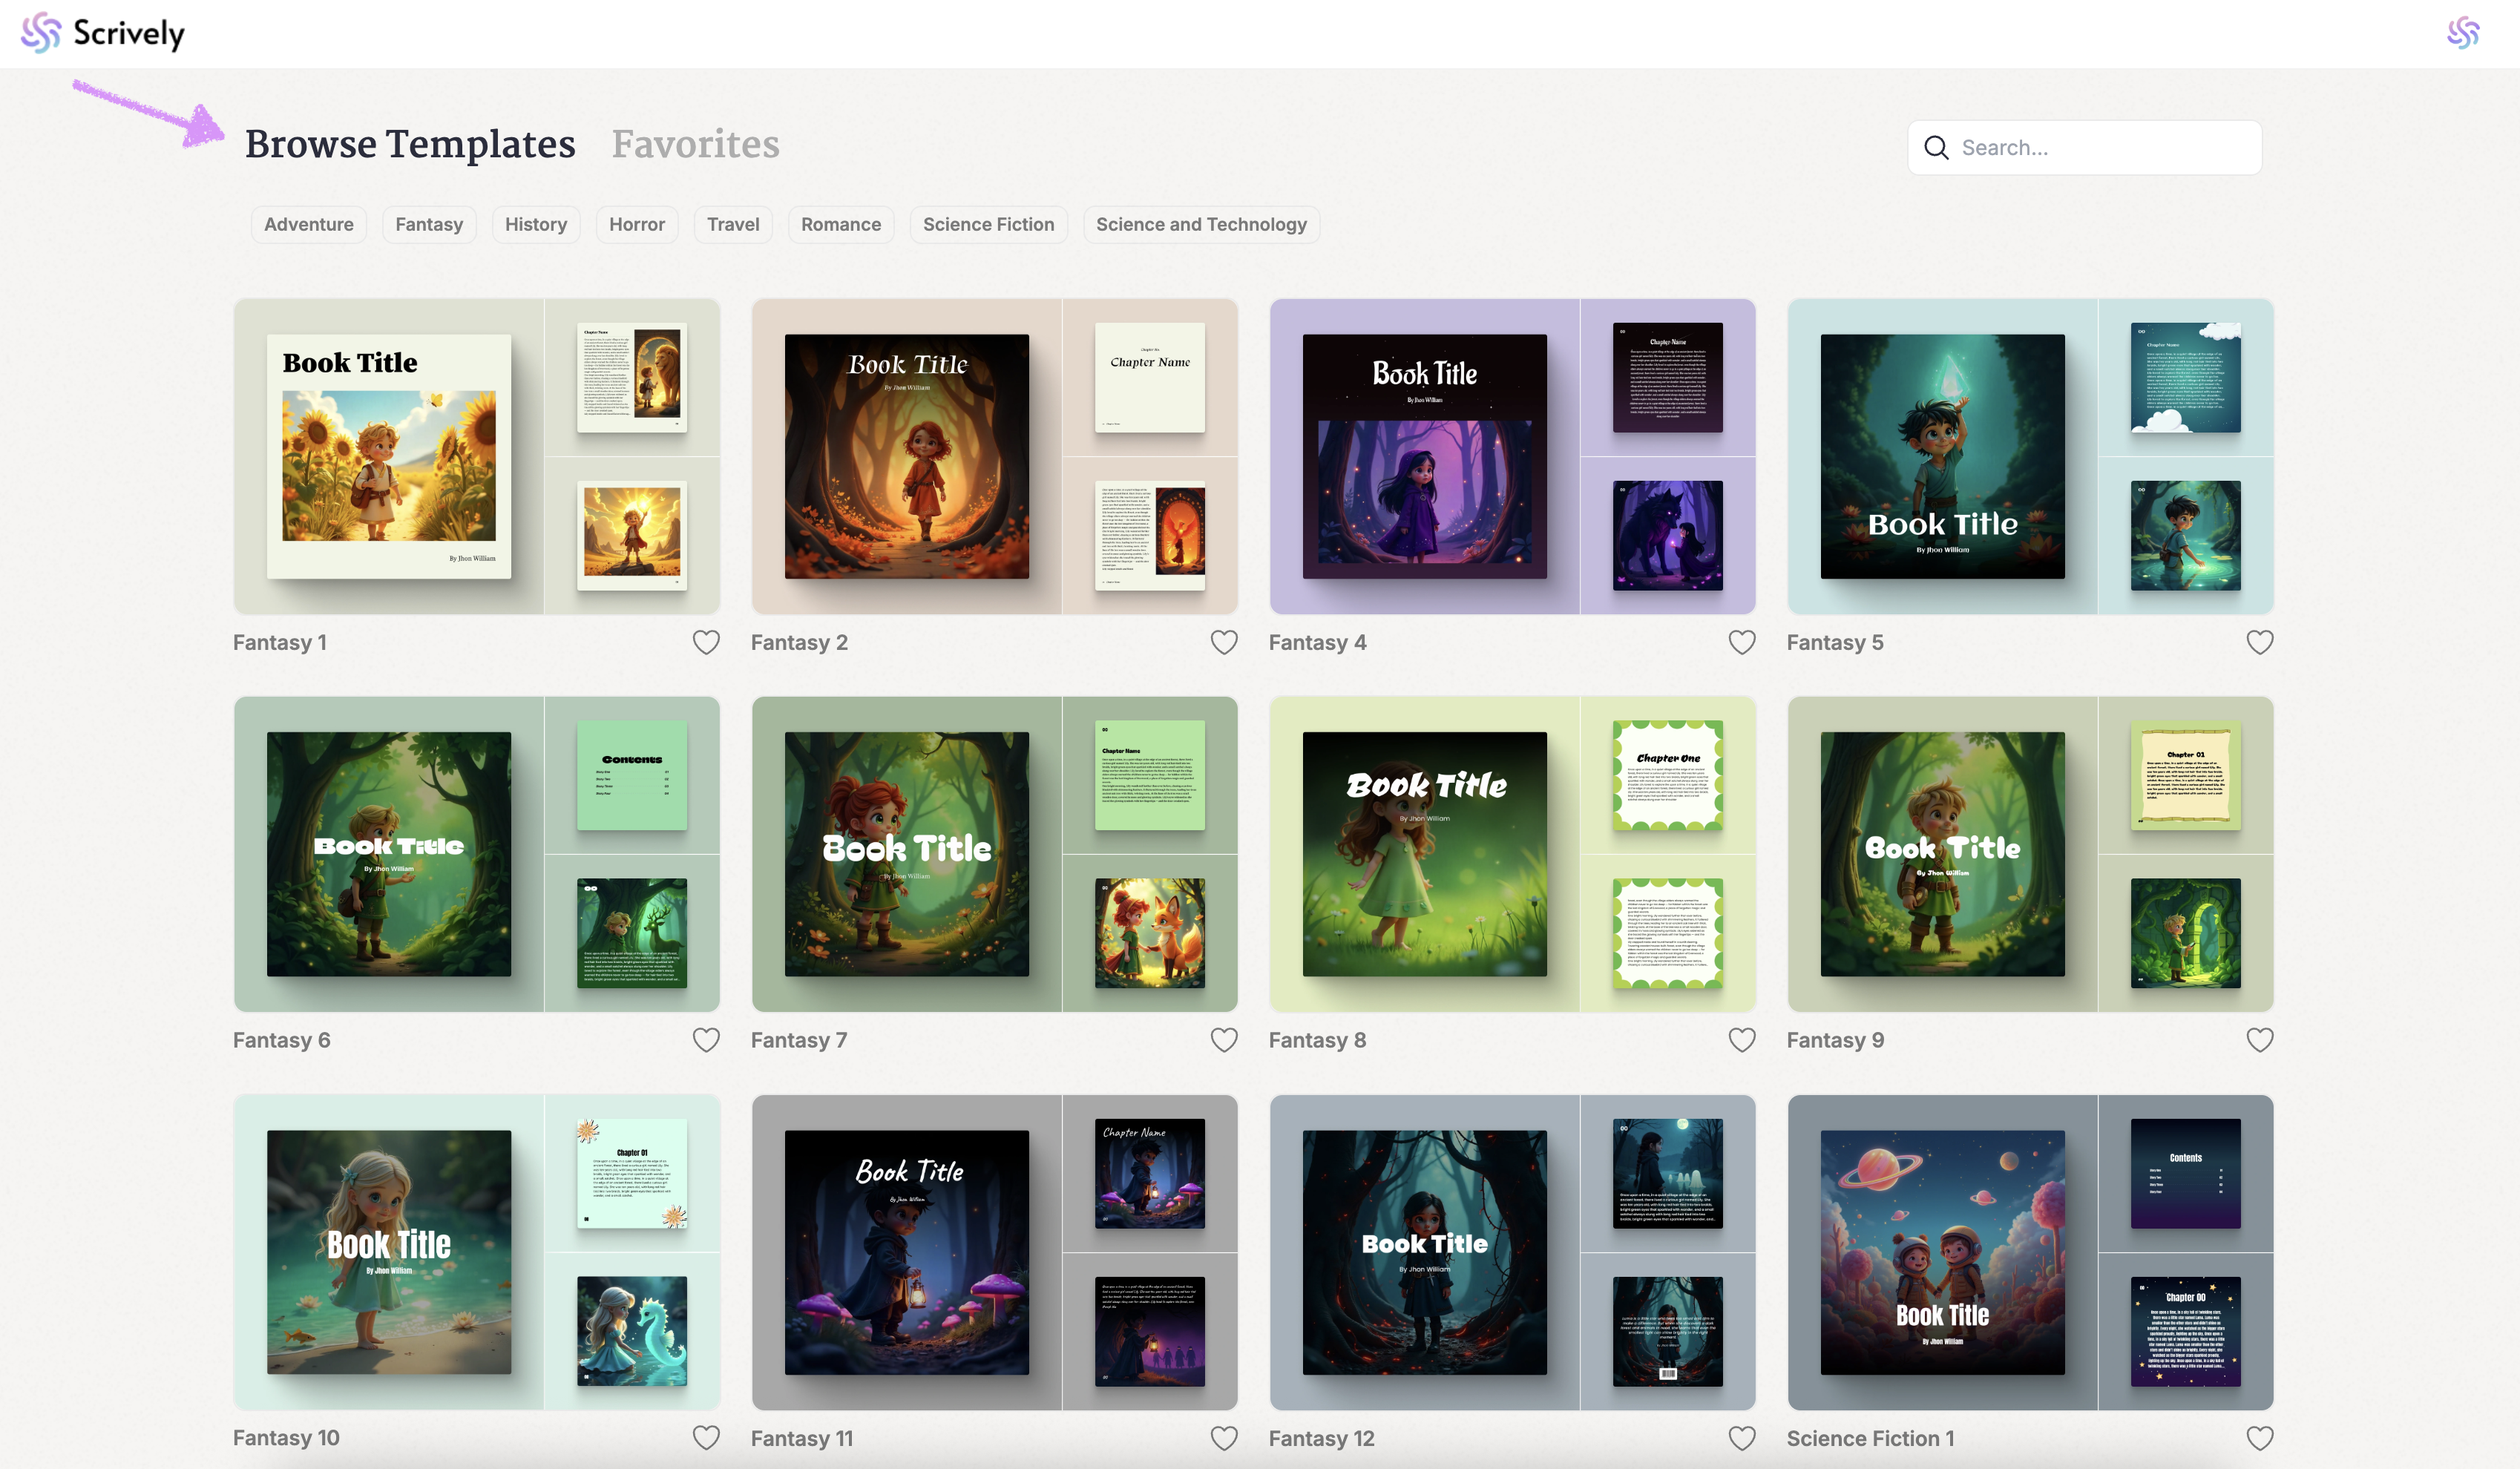This screenshot has height=1469, width=2520.
Task: Favorite the Fantasy 1 template with the heart icon
Action: [706, 642]
